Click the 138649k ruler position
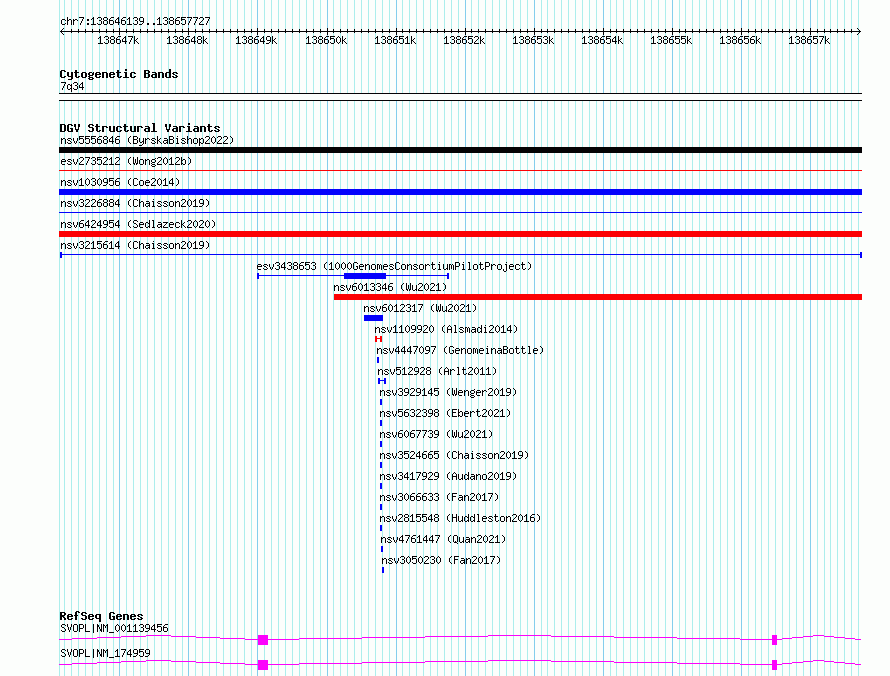The image size is (890, 676). click(256, 40)
